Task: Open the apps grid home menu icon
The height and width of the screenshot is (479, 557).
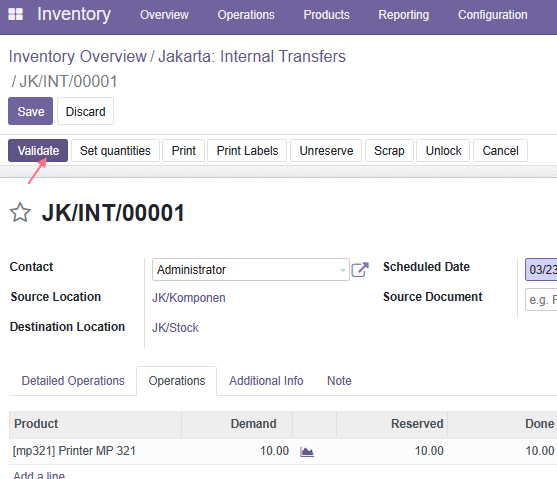Action: (15, 14)
